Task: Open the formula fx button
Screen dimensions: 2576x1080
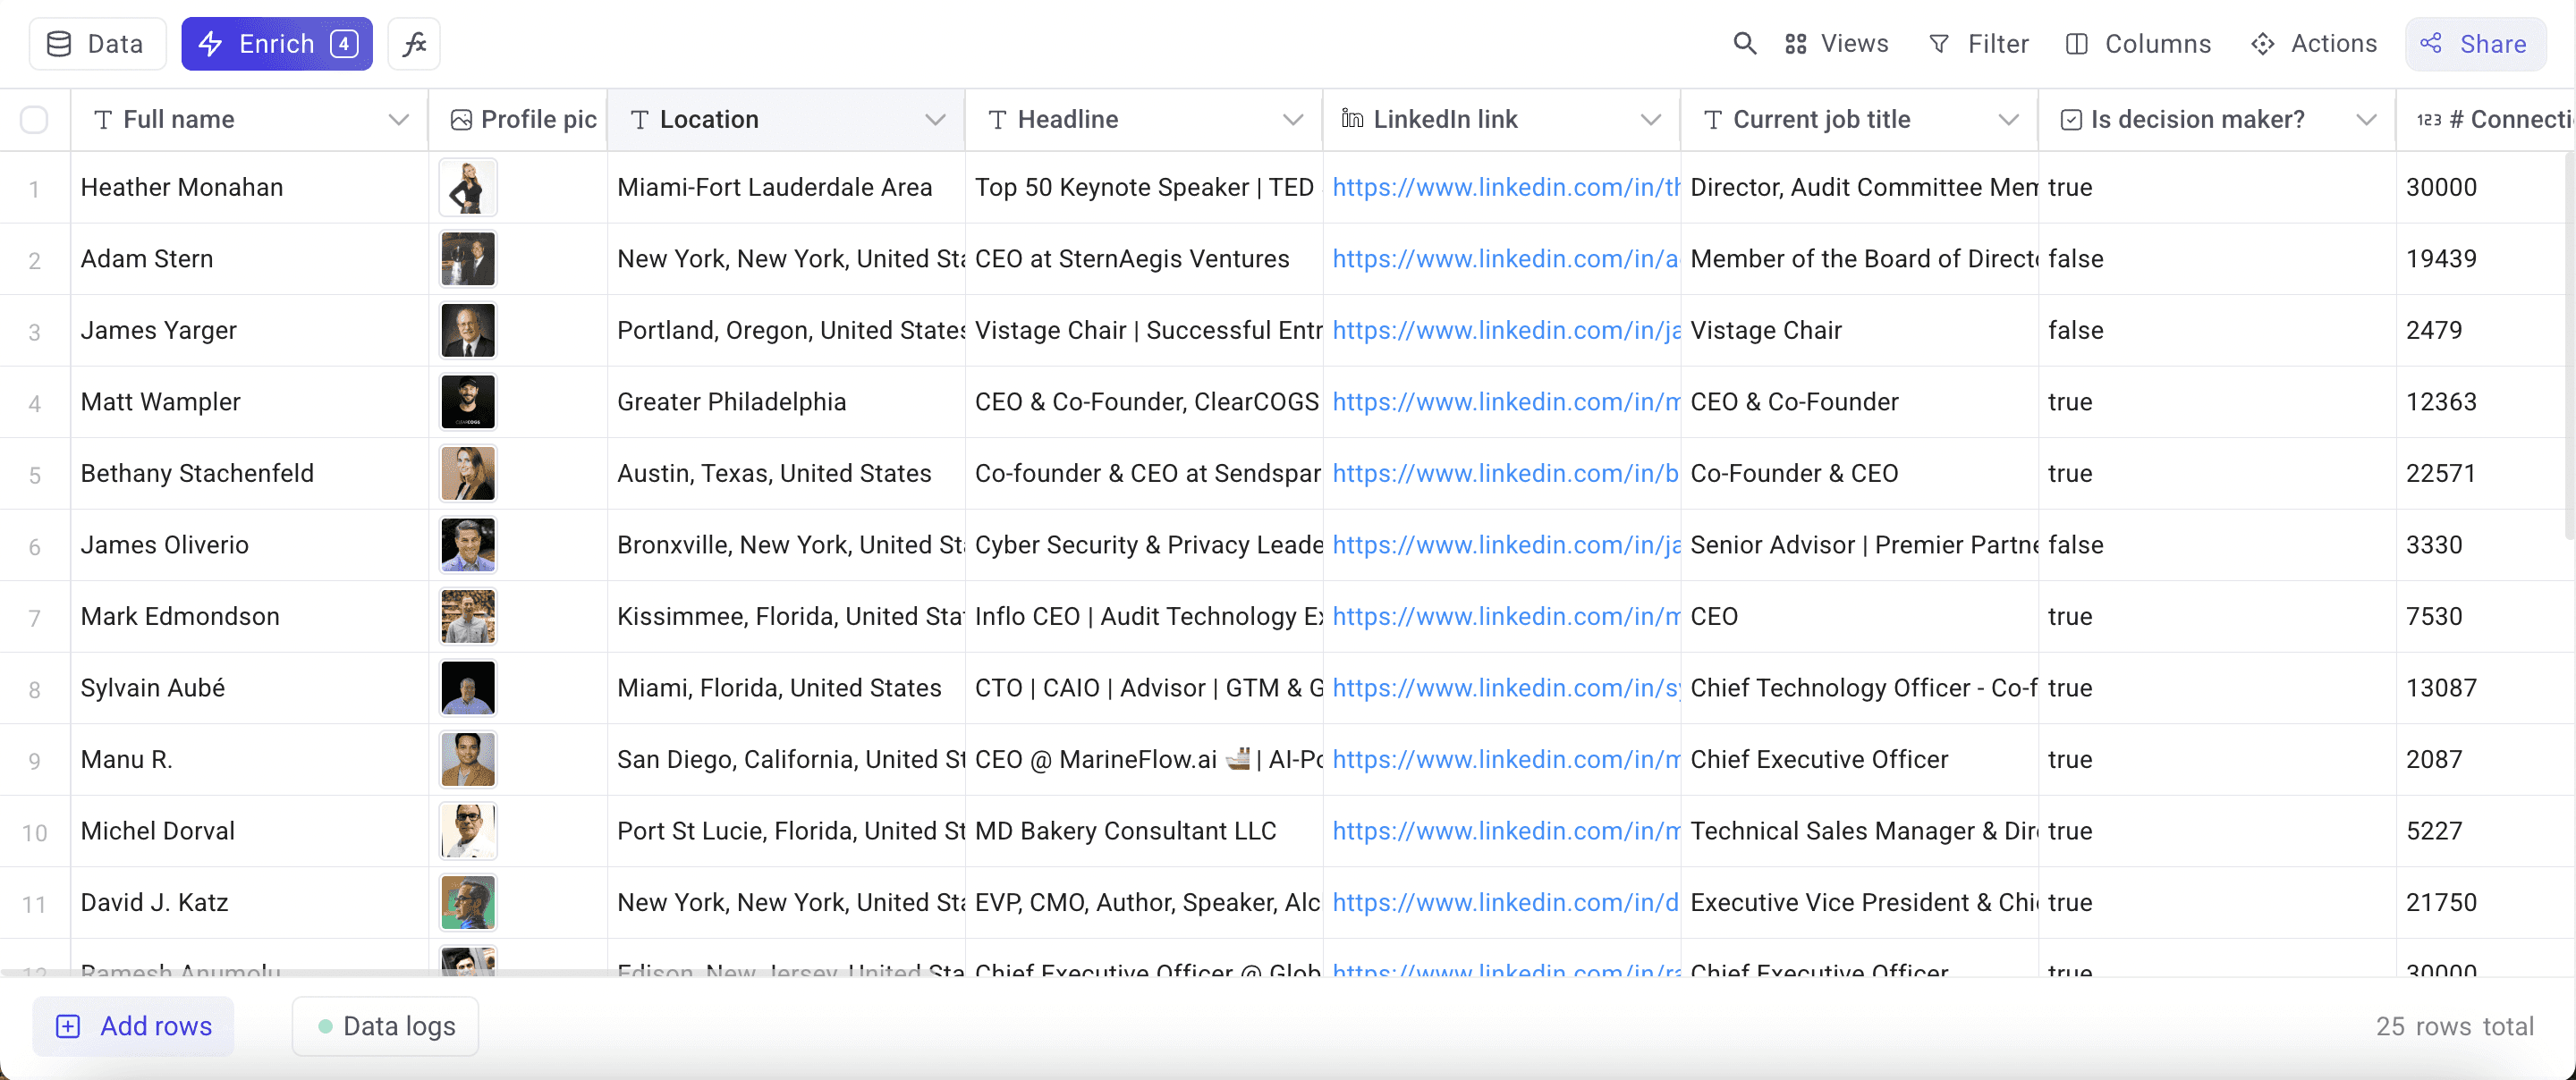Action: tap(414, 43)
